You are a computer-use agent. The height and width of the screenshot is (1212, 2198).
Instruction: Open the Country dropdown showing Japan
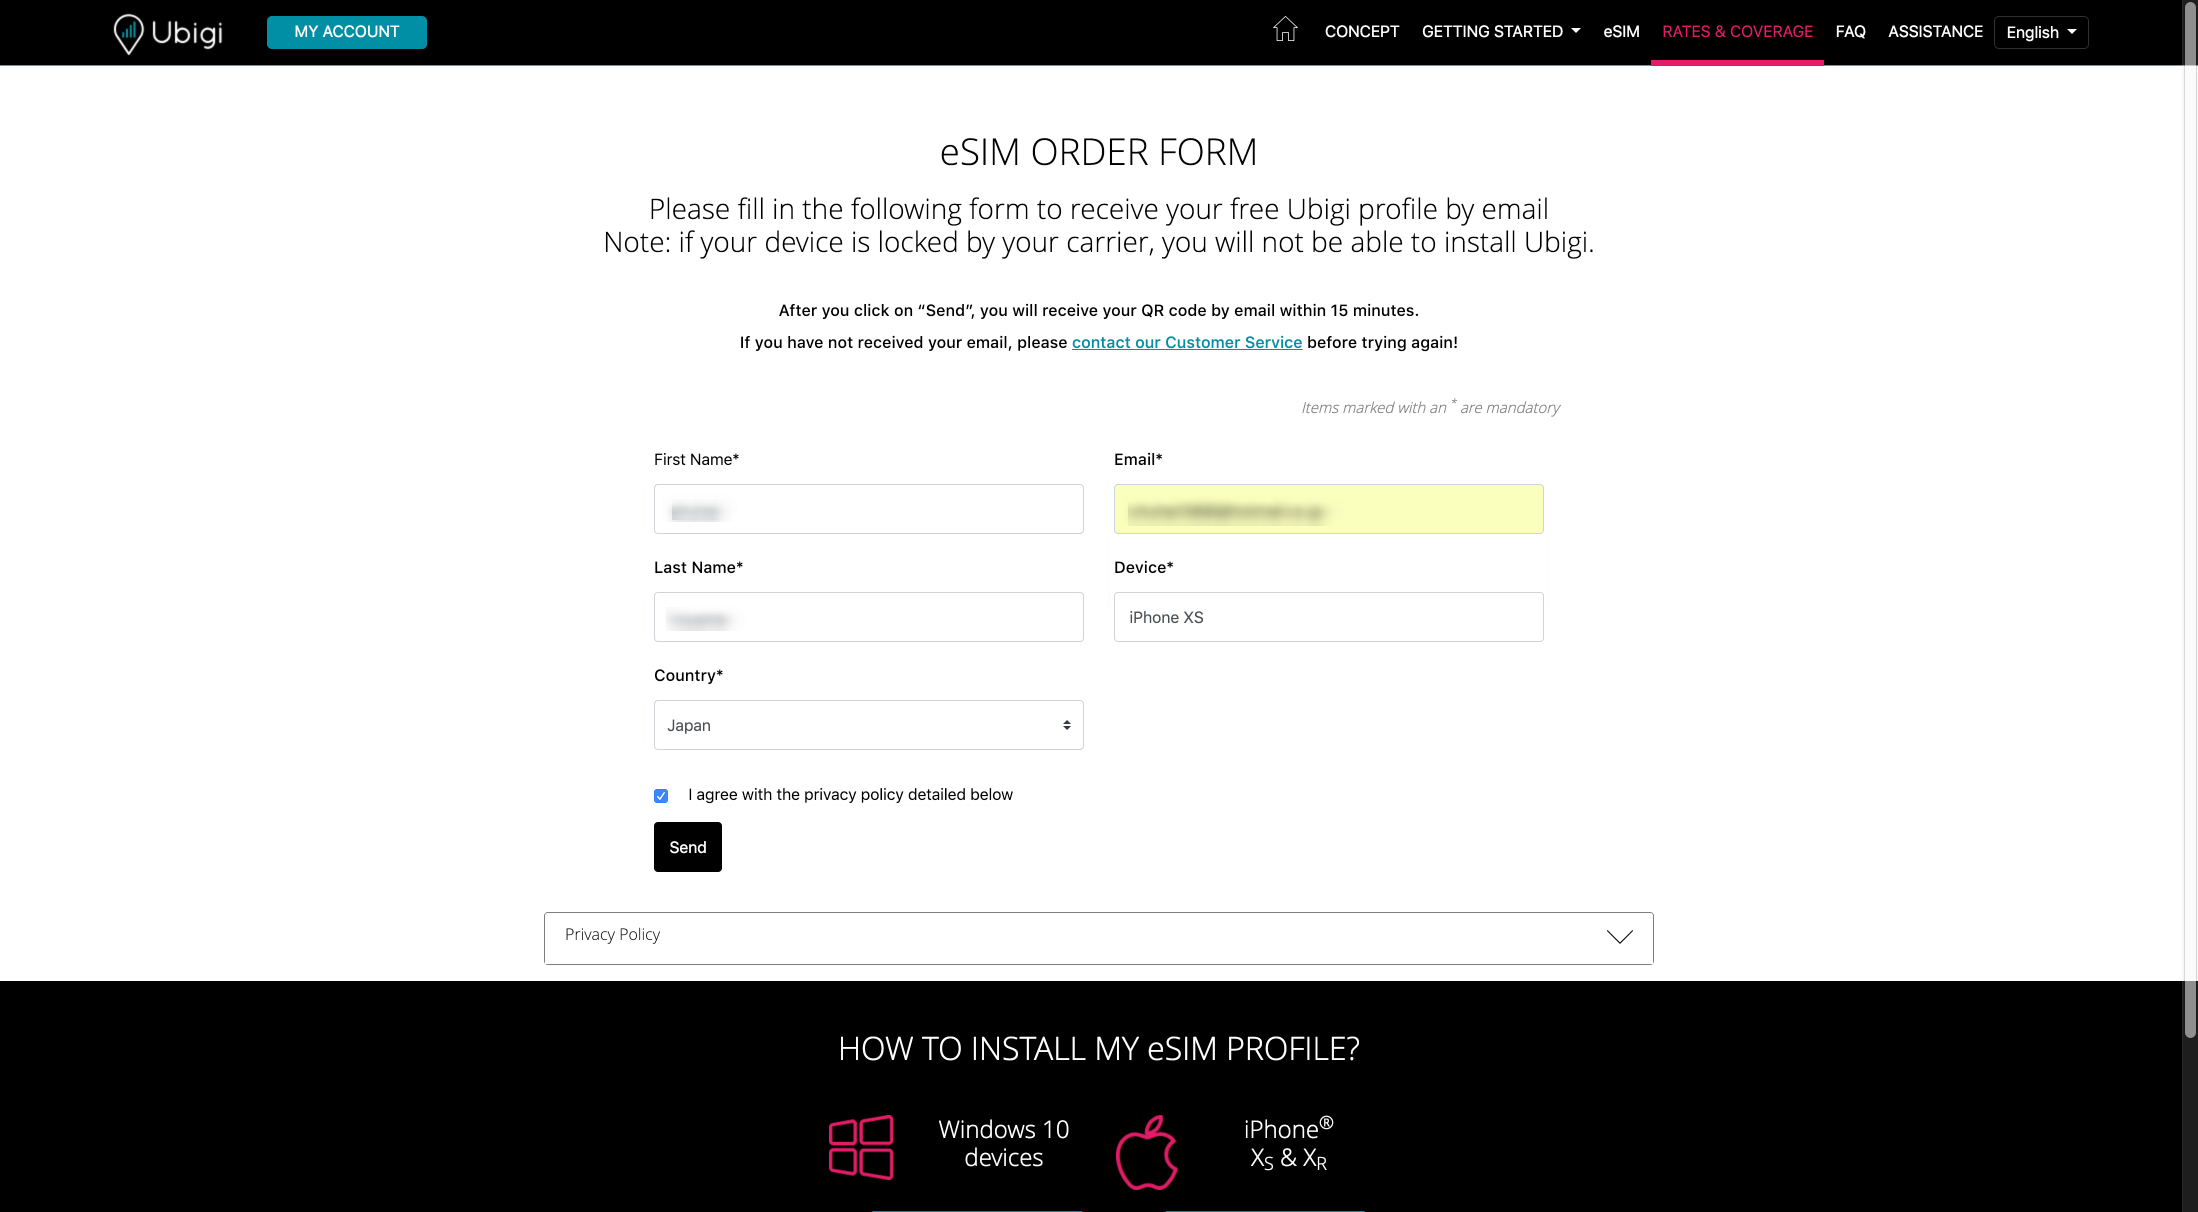(x=868, y=725)
